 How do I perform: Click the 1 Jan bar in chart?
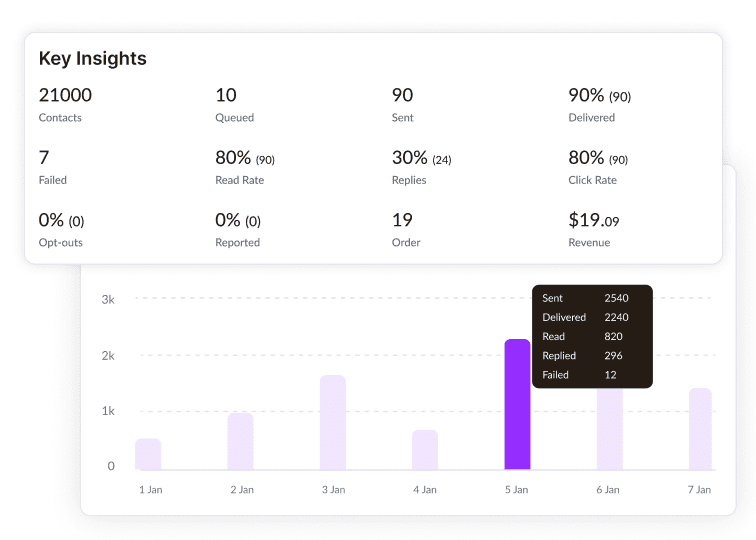148,454
